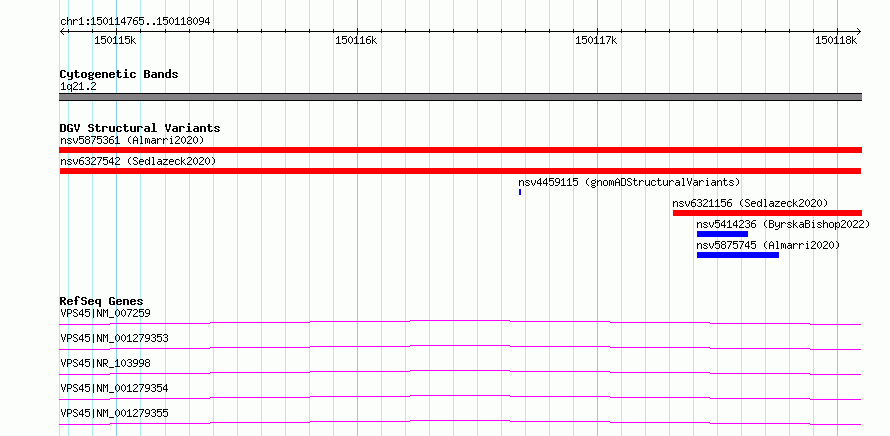
Task: Click the 150117k ruler tick label
Action: (597, 40)
